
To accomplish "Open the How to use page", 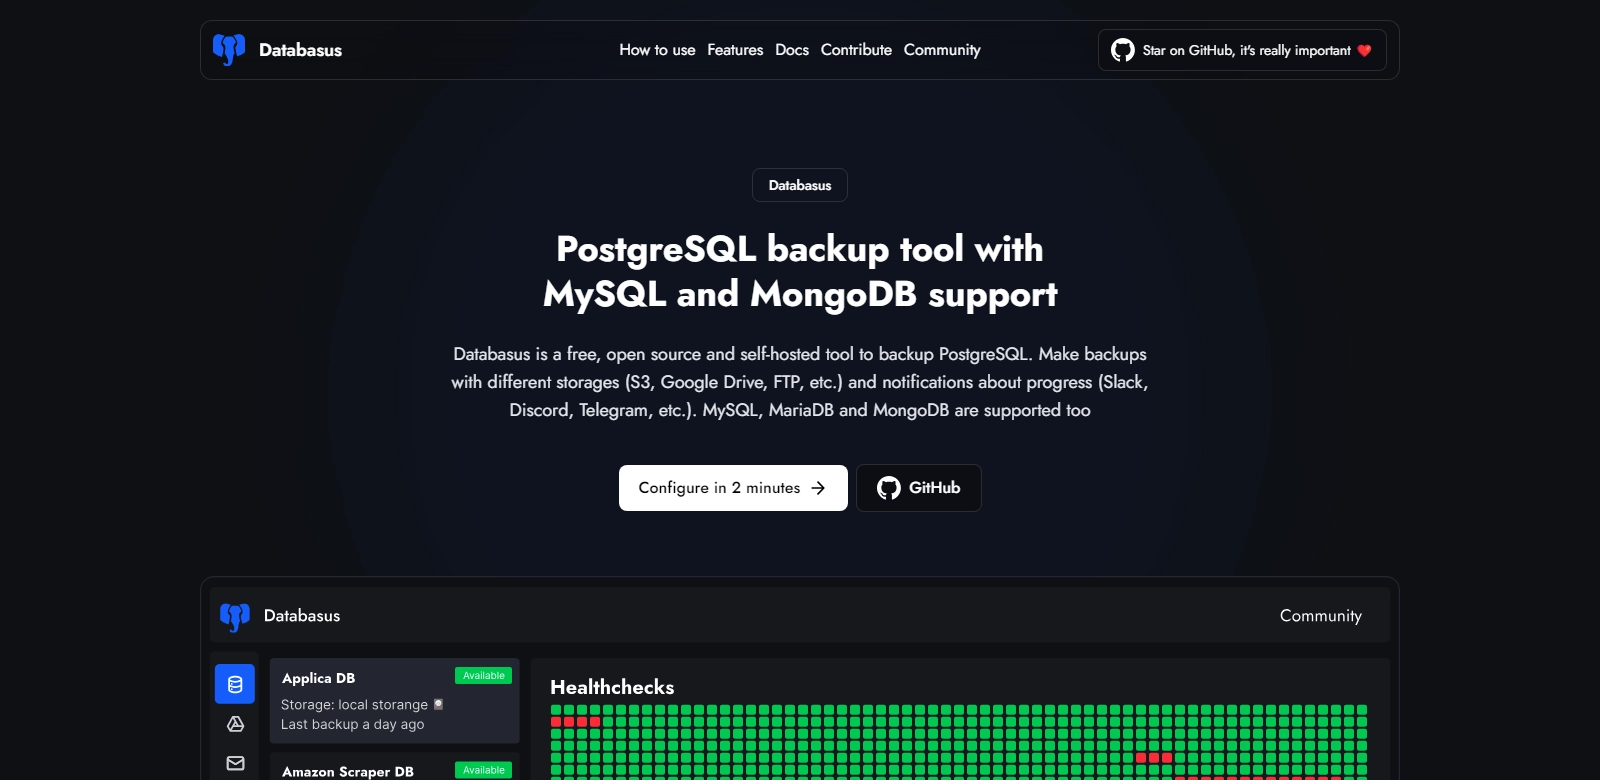I will coord(657,50).
